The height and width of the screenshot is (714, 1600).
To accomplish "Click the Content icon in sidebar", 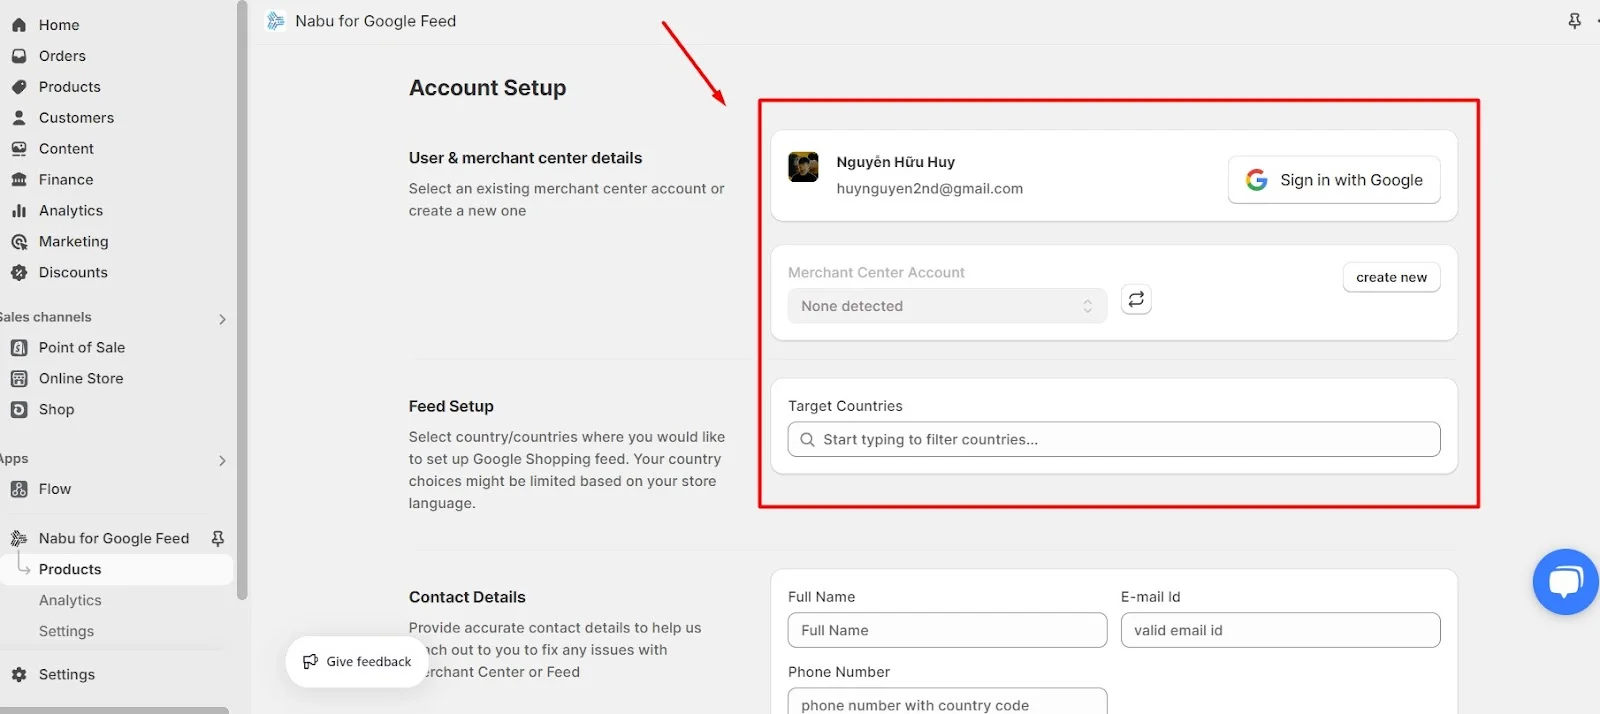I will pos(19,149).
